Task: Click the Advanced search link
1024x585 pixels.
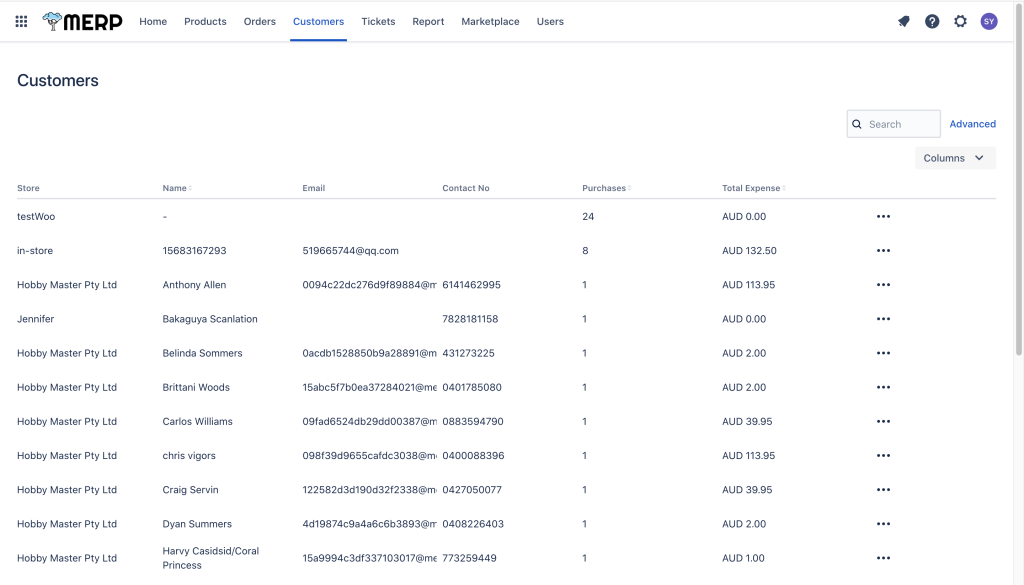Action: click(x=972, y=124)
